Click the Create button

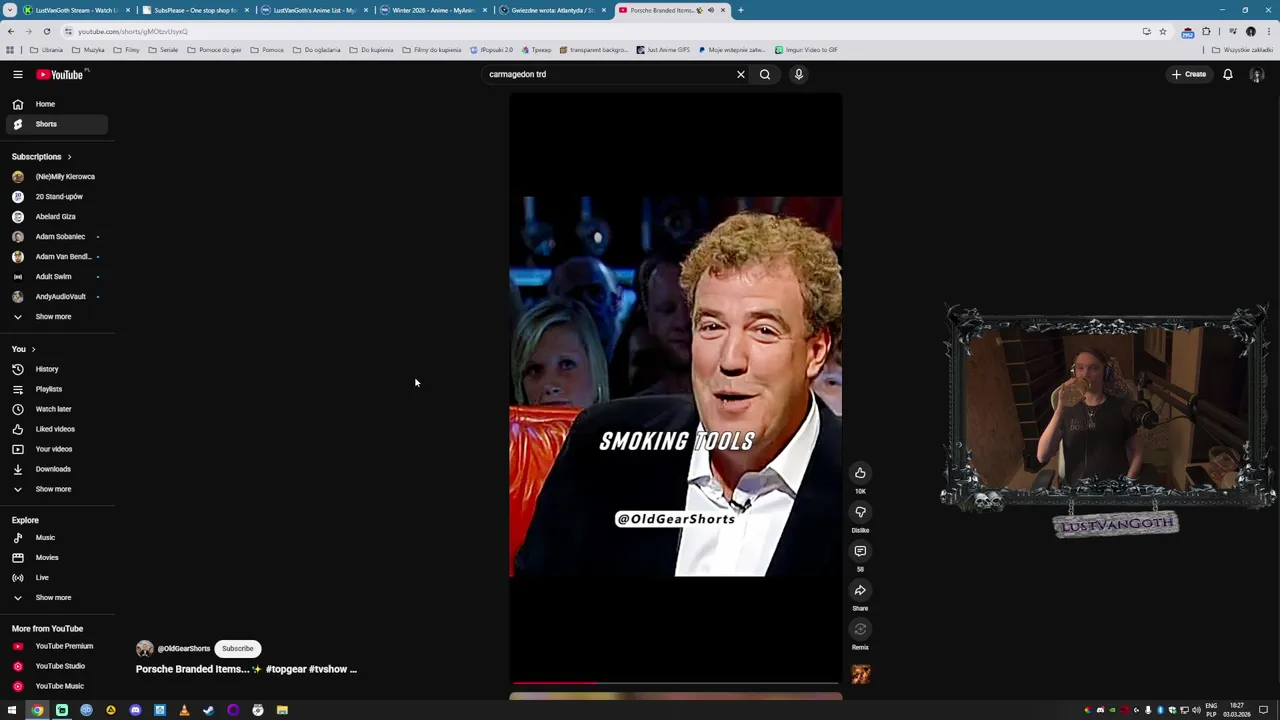click(1189, 74)
